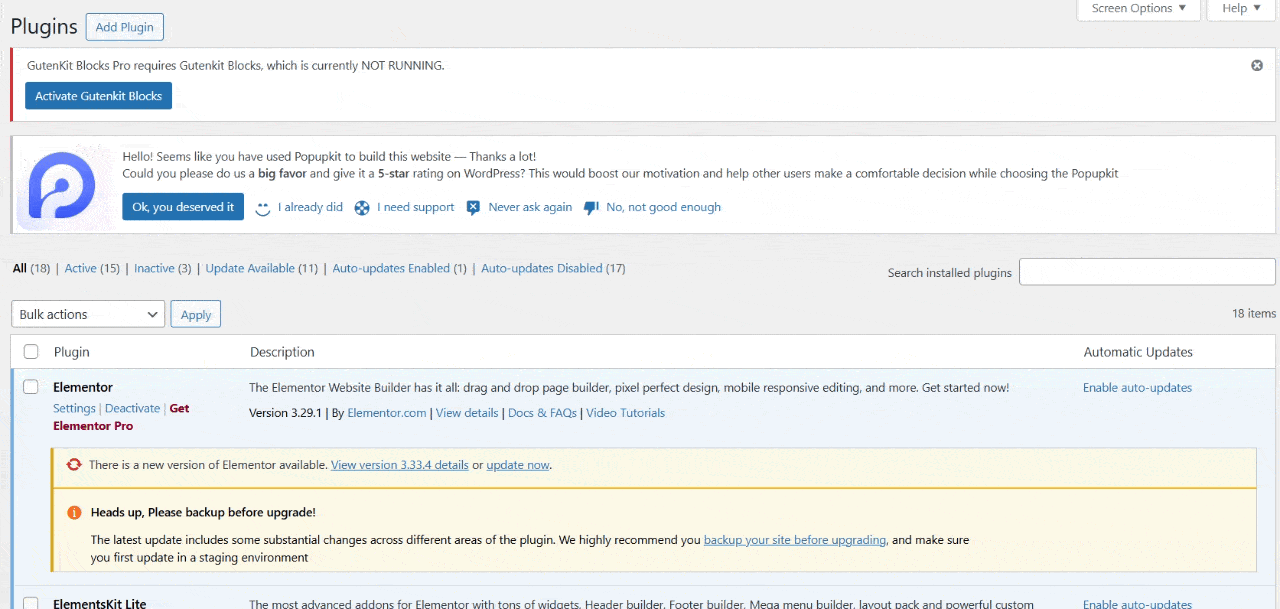This screenshot has height=609, width=1280.
Task: Click the thumbs-down 'No, not good enough' icon
Action: pyautogui.click(x=591, y=208)
